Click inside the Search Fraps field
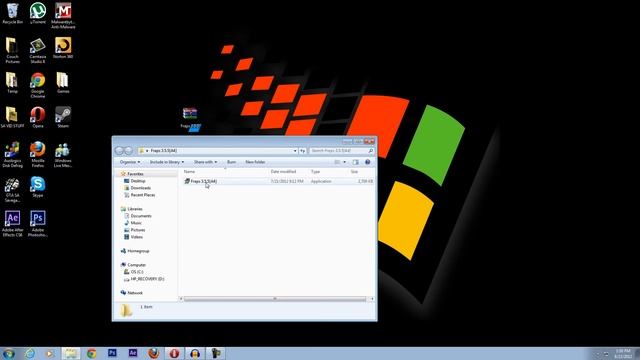This screenshot has width=640, height=360. [x=342, y=151]
